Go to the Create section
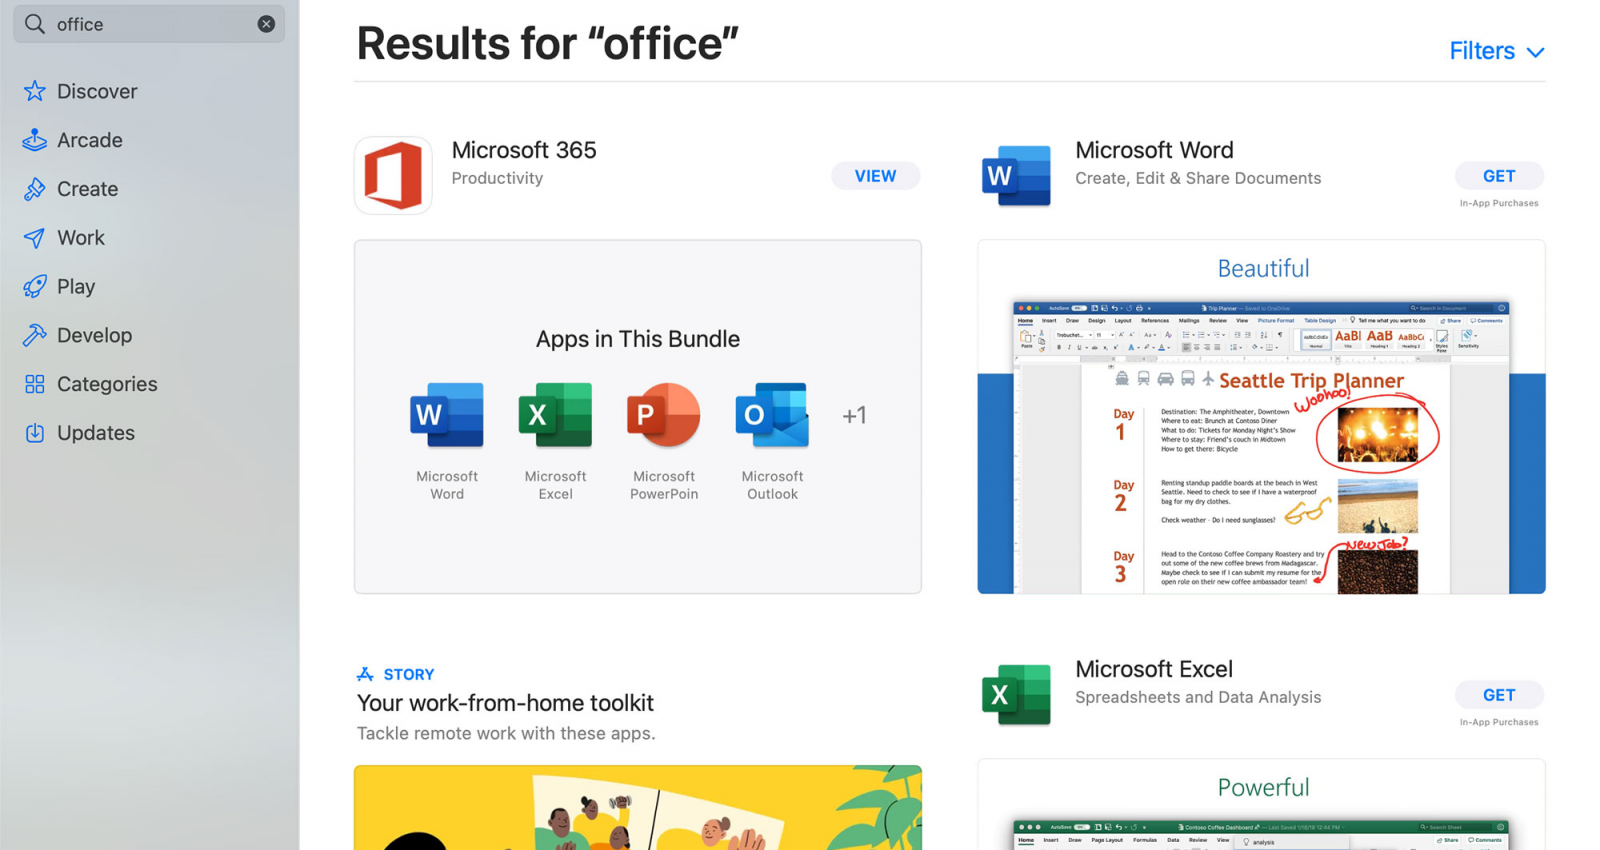1600x850 pixels. (x=87, y=189)
